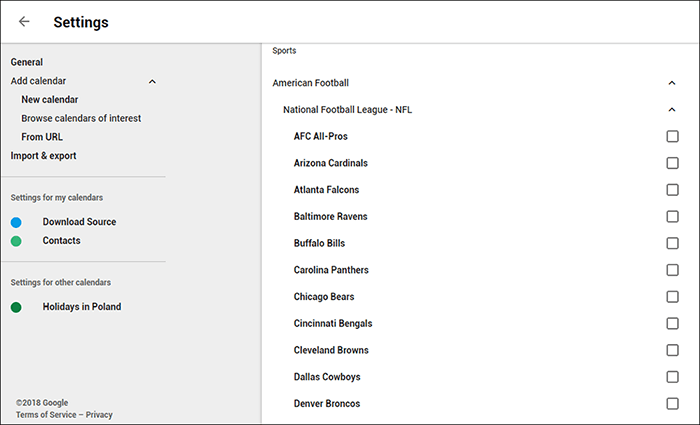Click the AFC All-Pros team name
The height and width of the screenshot is (425, 700).
coord(321,136)
